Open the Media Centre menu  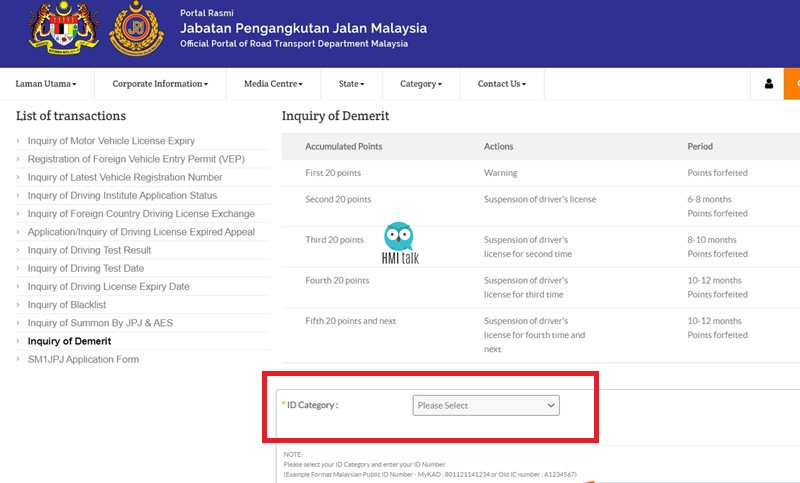coord(273,84)
